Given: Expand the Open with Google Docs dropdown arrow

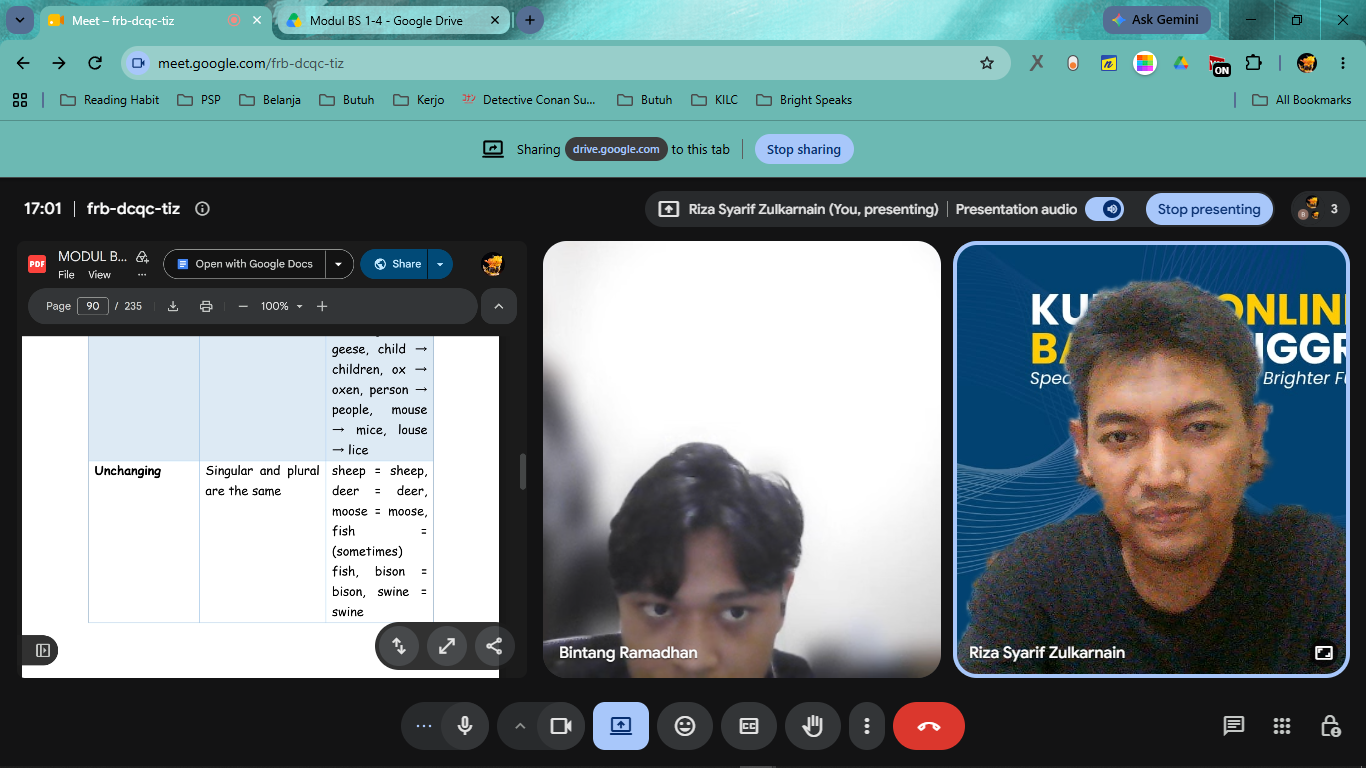Looking at the screenshot, I should (x=338, y=264).
